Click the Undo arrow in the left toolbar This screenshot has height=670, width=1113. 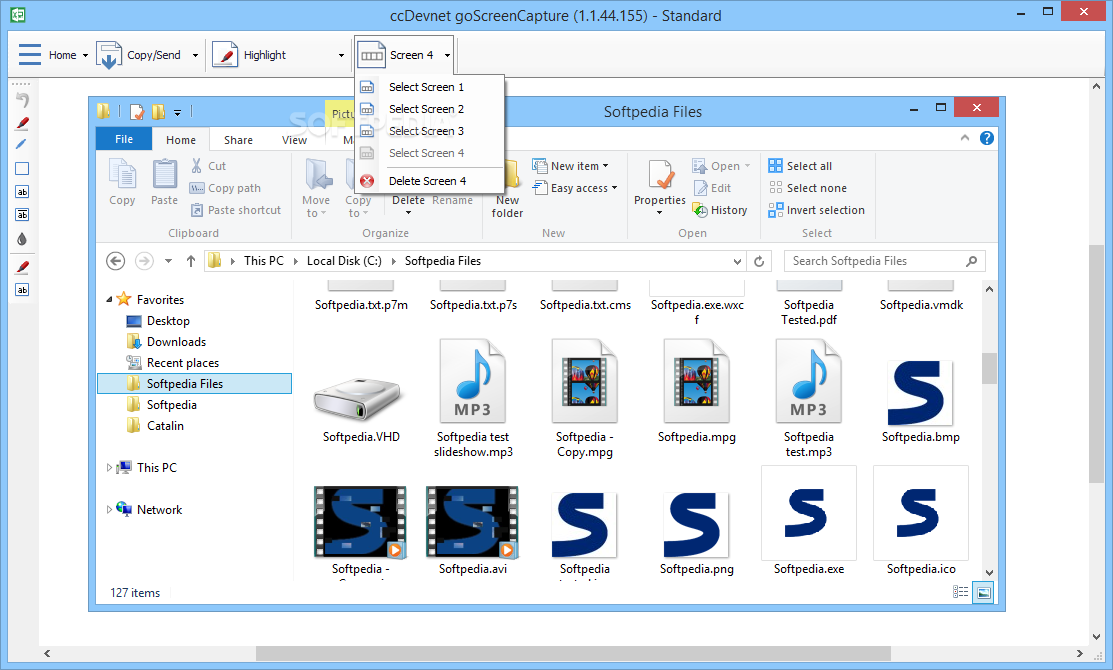point(22,100)
